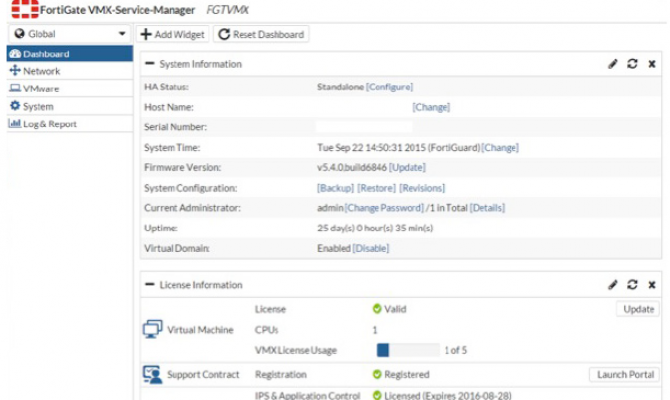The image size is (670, 400).
Task: Edit the System Information widget (pencil icon)
Action: pos(613,64)
